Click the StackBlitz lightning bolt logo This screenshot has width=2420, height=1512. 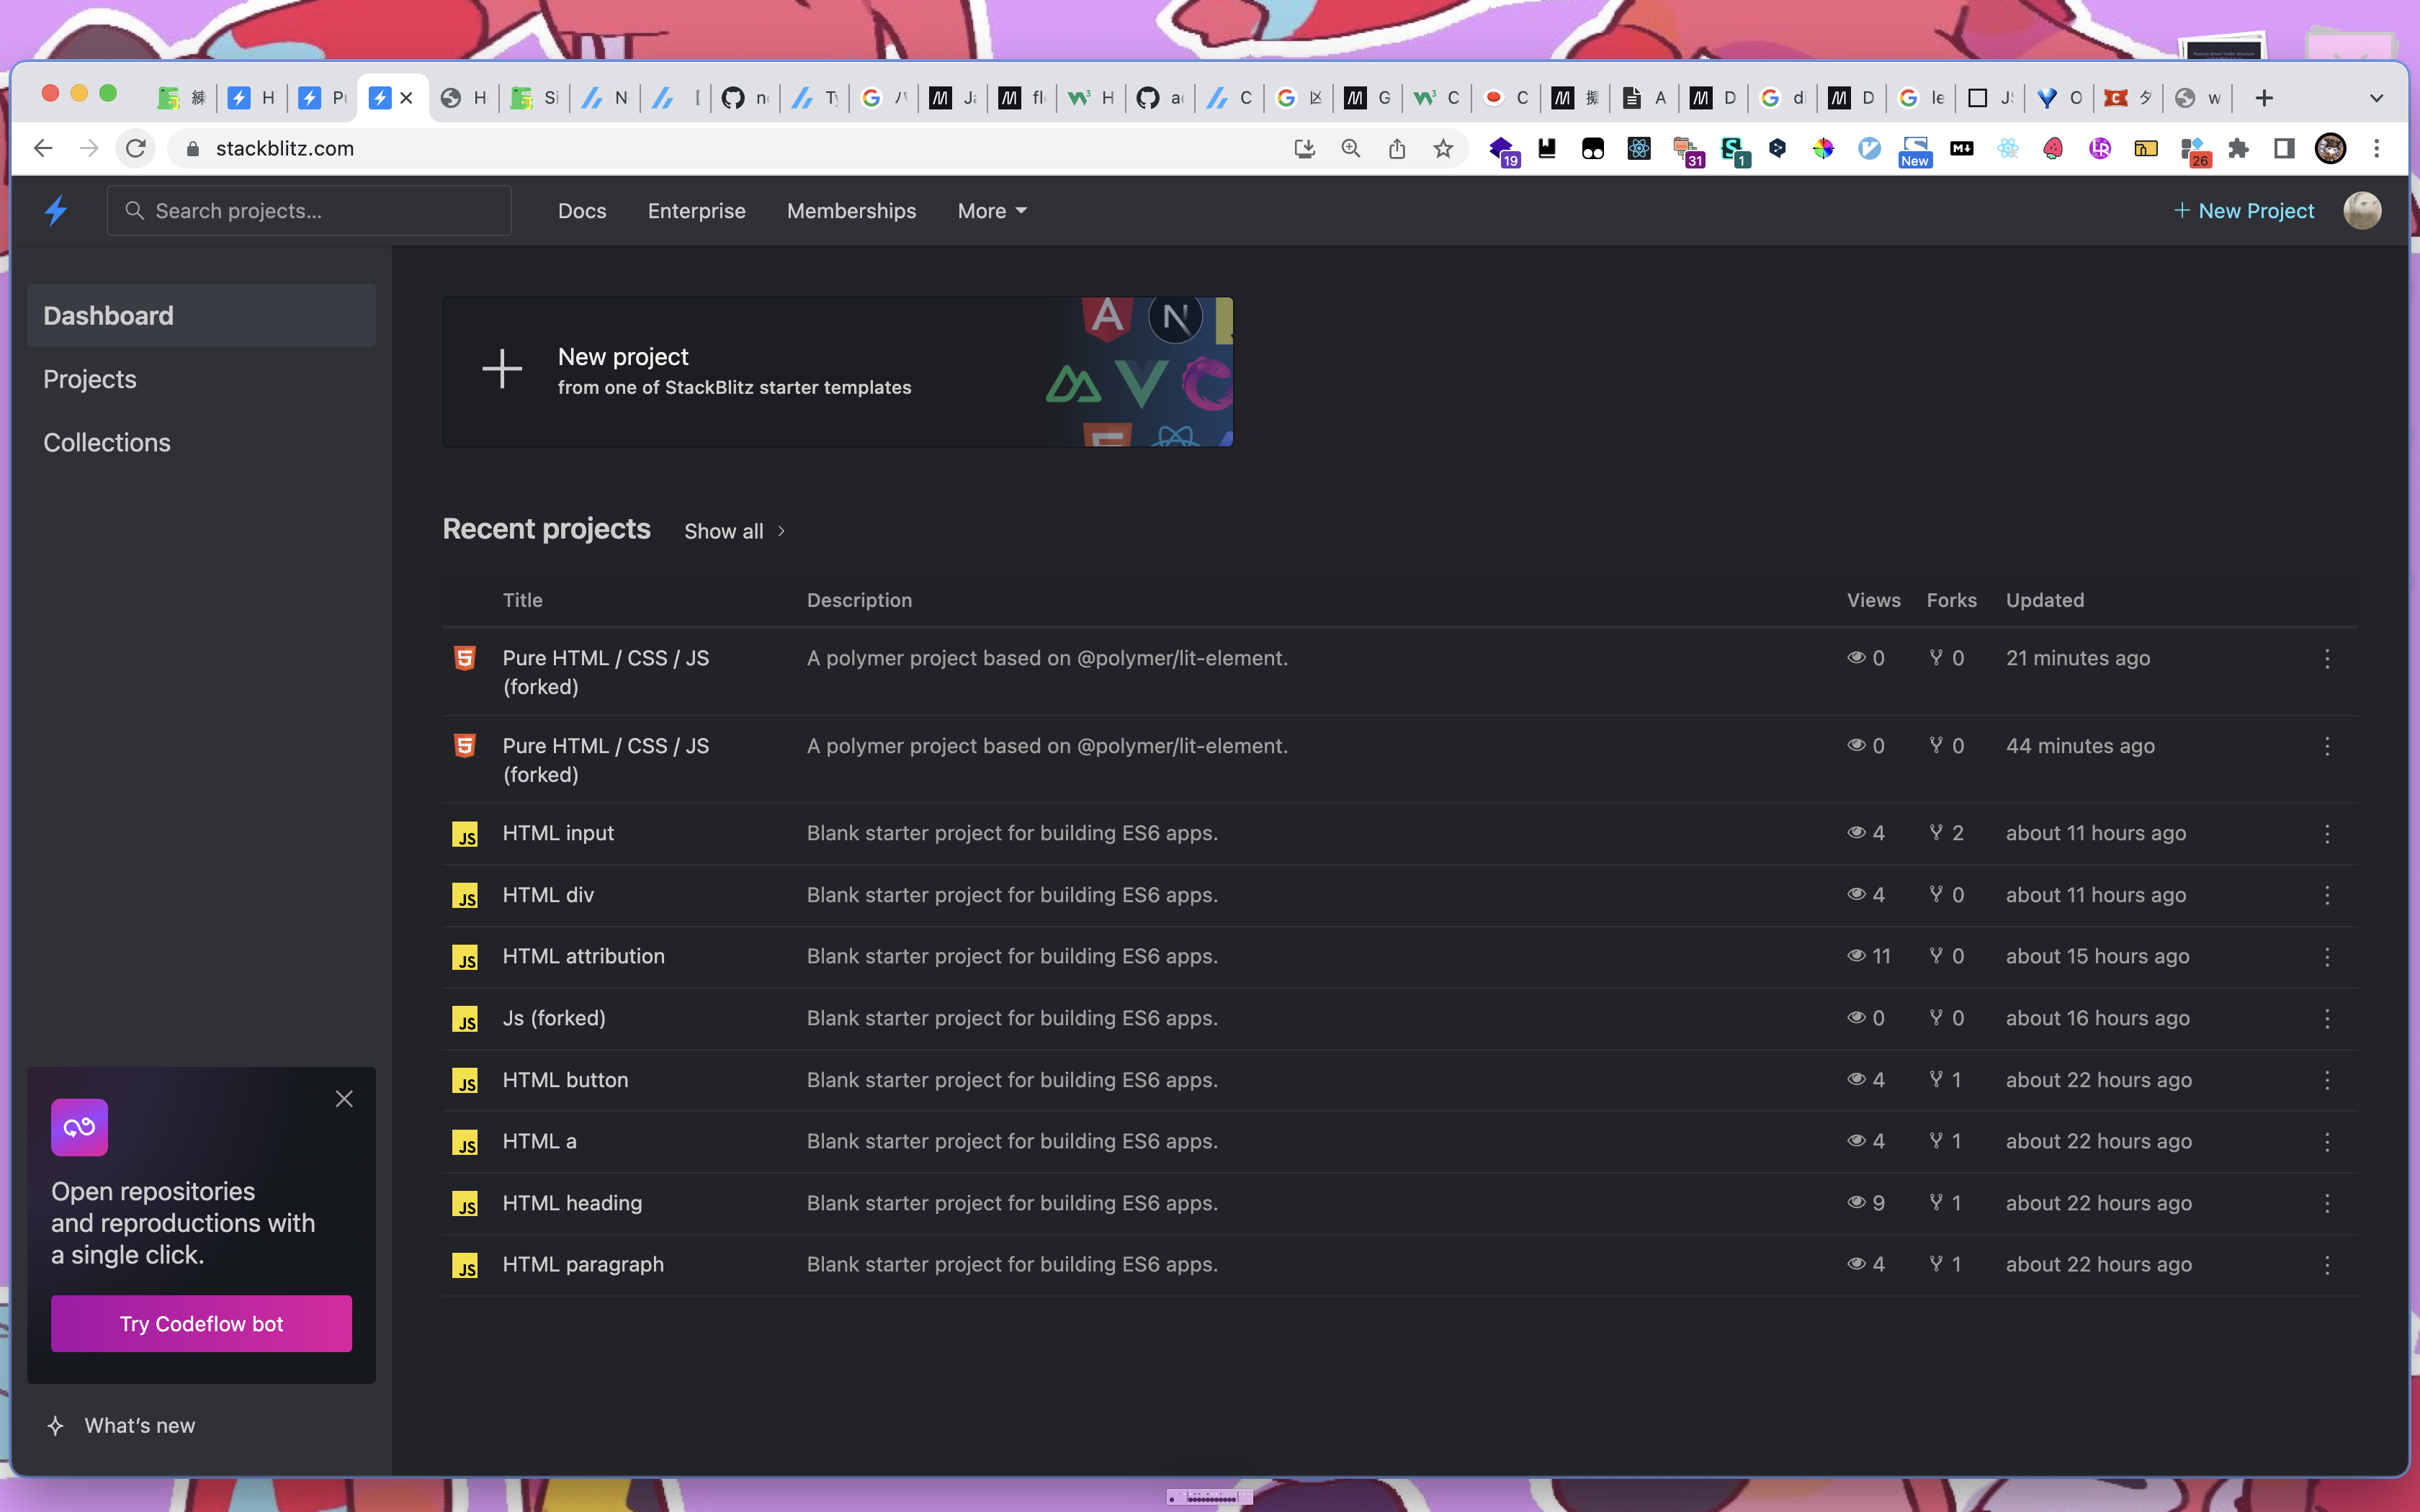pos(56,210)
